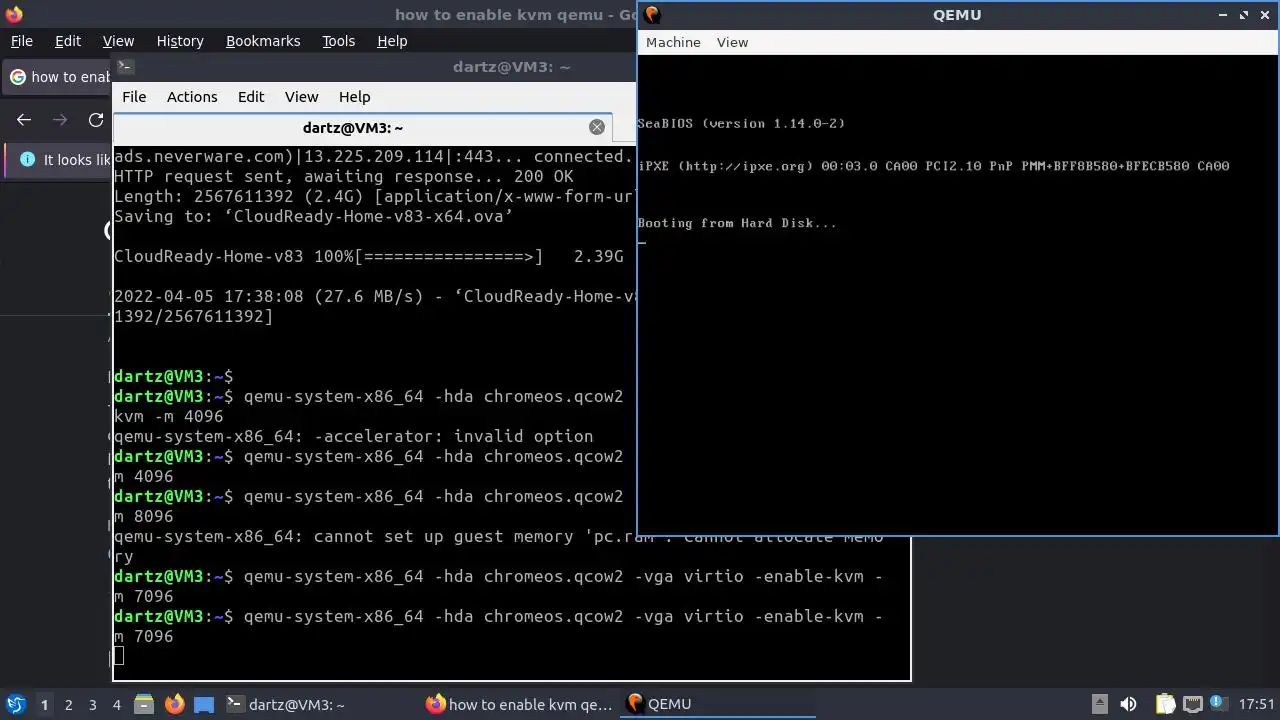The width and height of the screenshot is (1280, 720).
Task: Go back in the Firefox browser
Action: tap(24, 120)
